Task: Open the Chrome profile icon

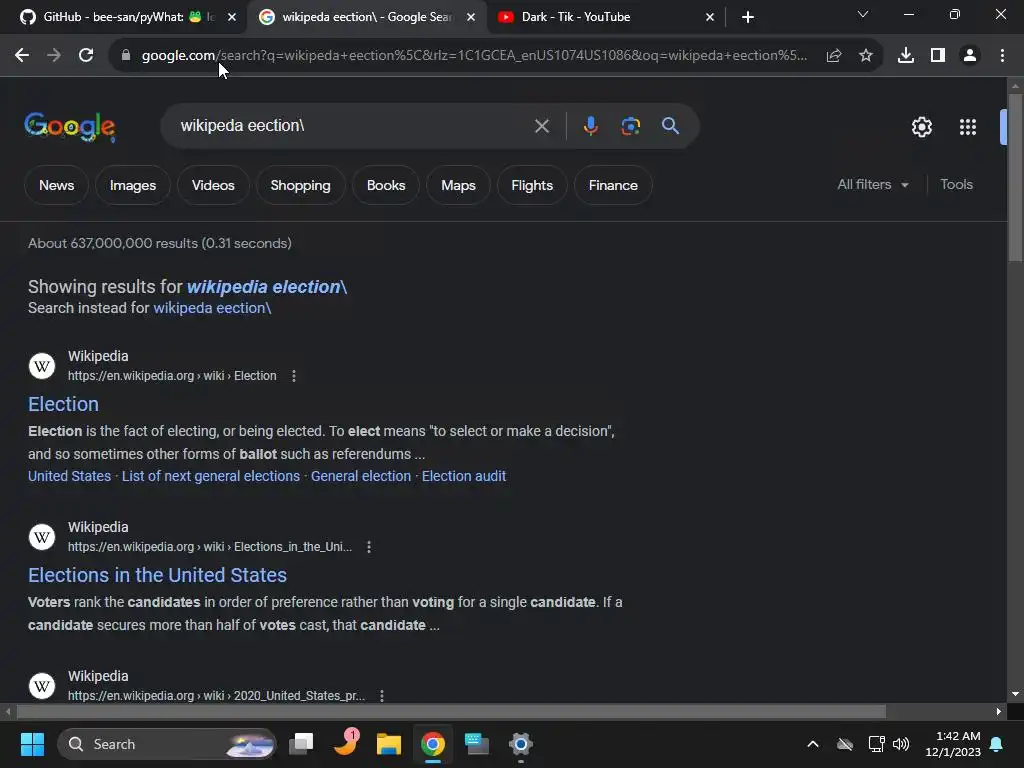Action: tap(970, 56)
